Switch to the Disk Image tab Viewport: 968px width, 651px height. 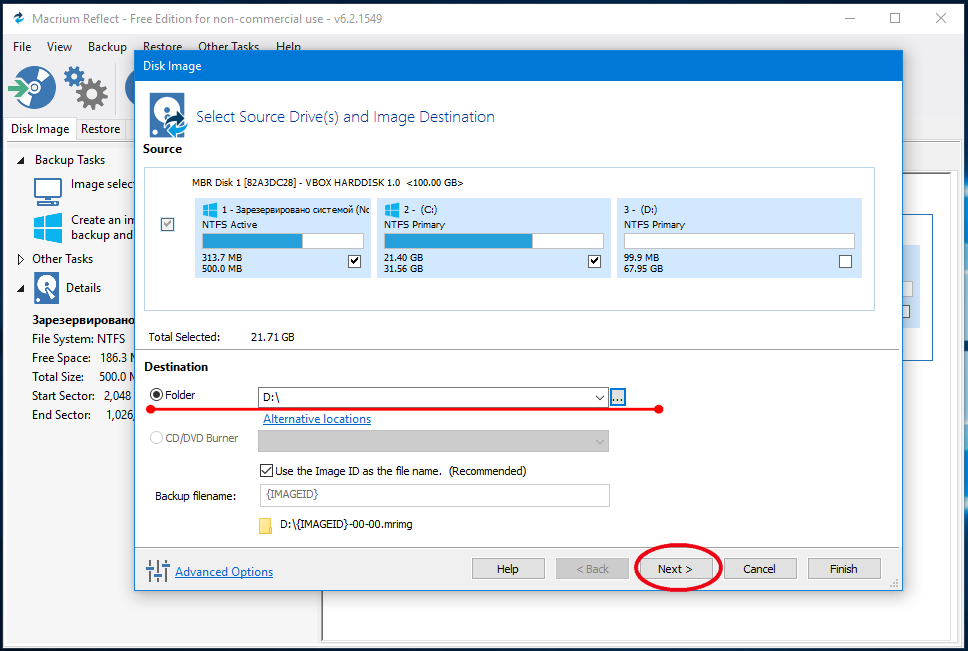click(40, 129)
